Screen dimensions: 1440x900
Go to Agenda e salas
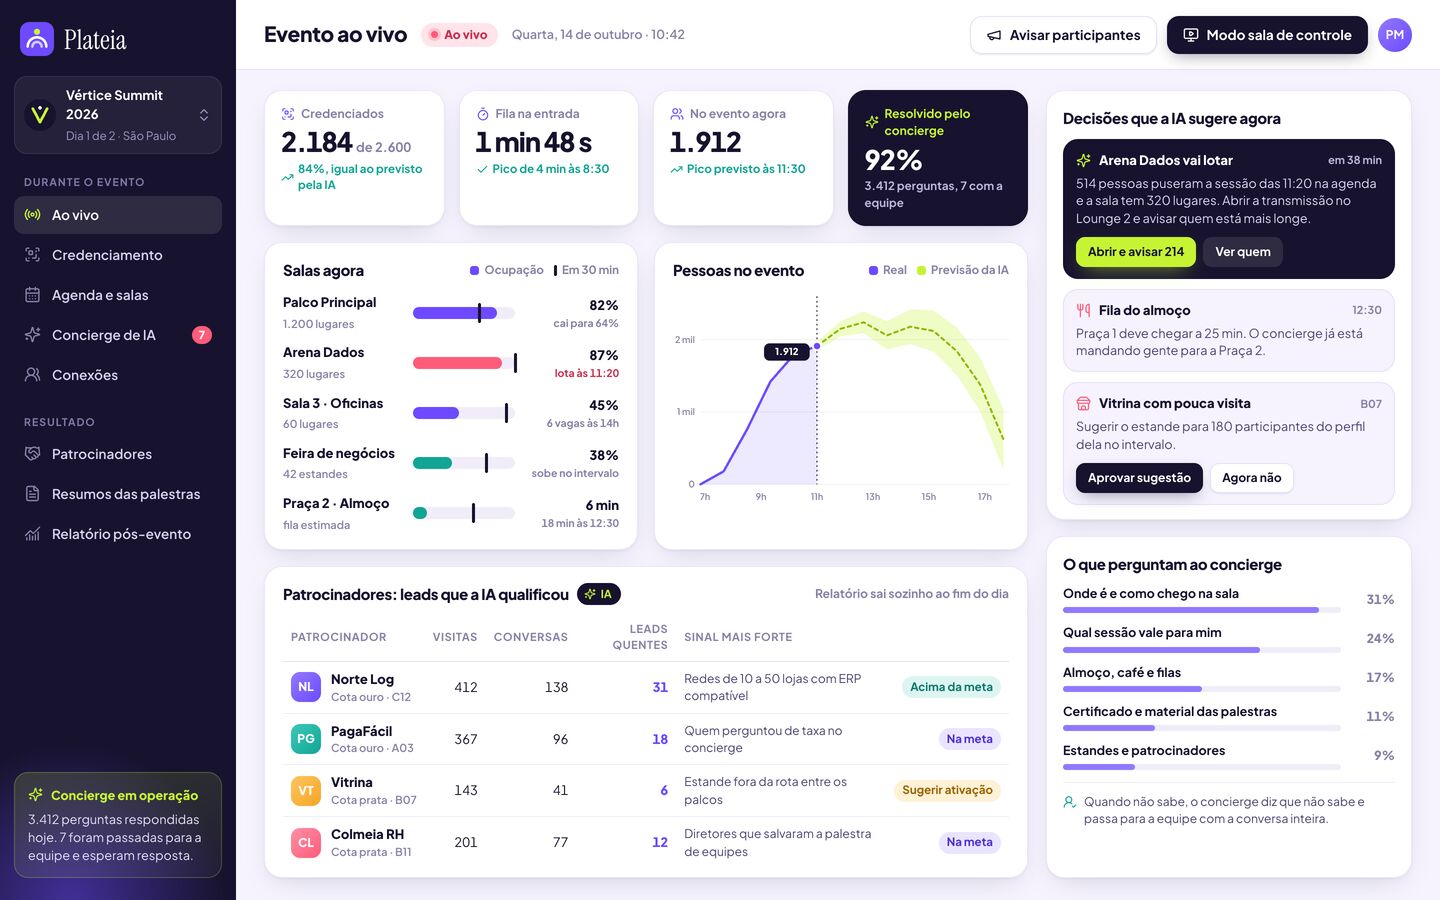tap(118, 295)
